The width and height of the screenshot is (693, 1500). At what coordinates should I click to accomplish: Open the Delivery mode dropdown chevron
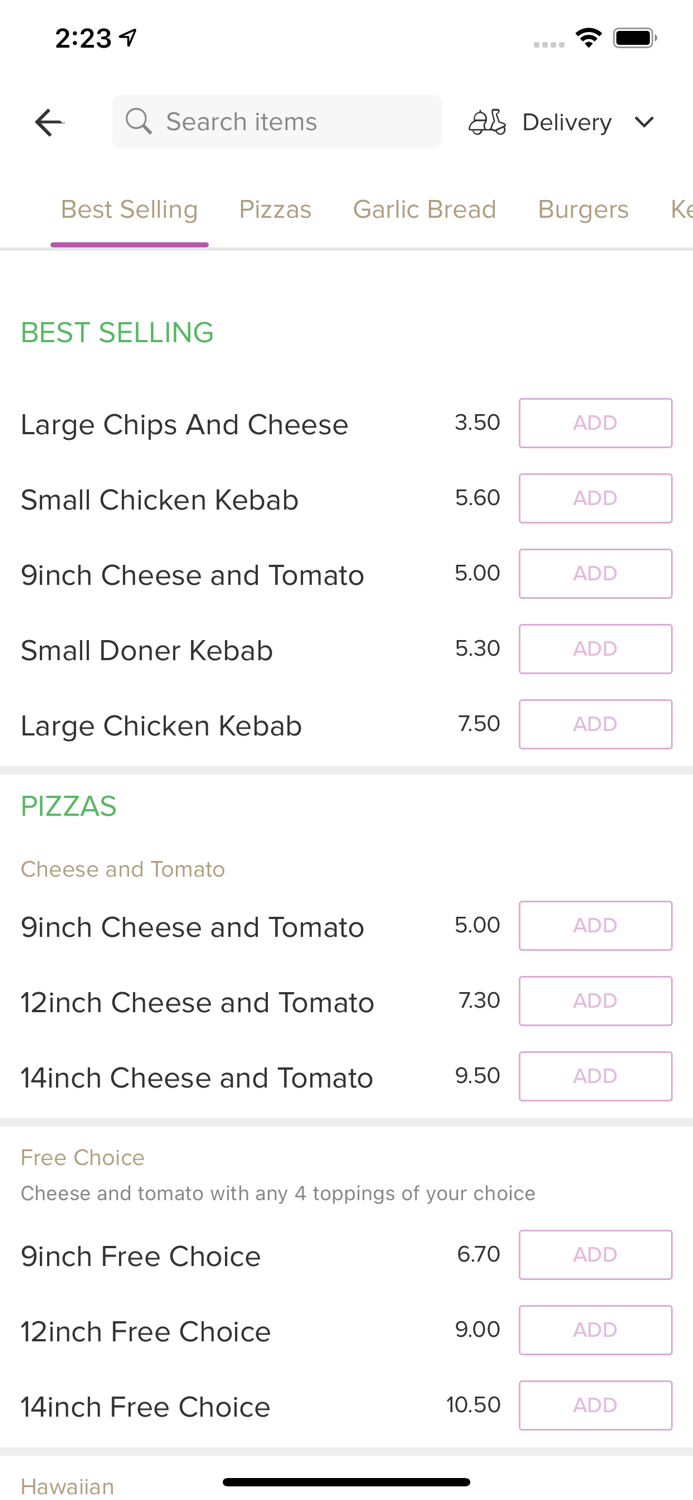point(645,122)
